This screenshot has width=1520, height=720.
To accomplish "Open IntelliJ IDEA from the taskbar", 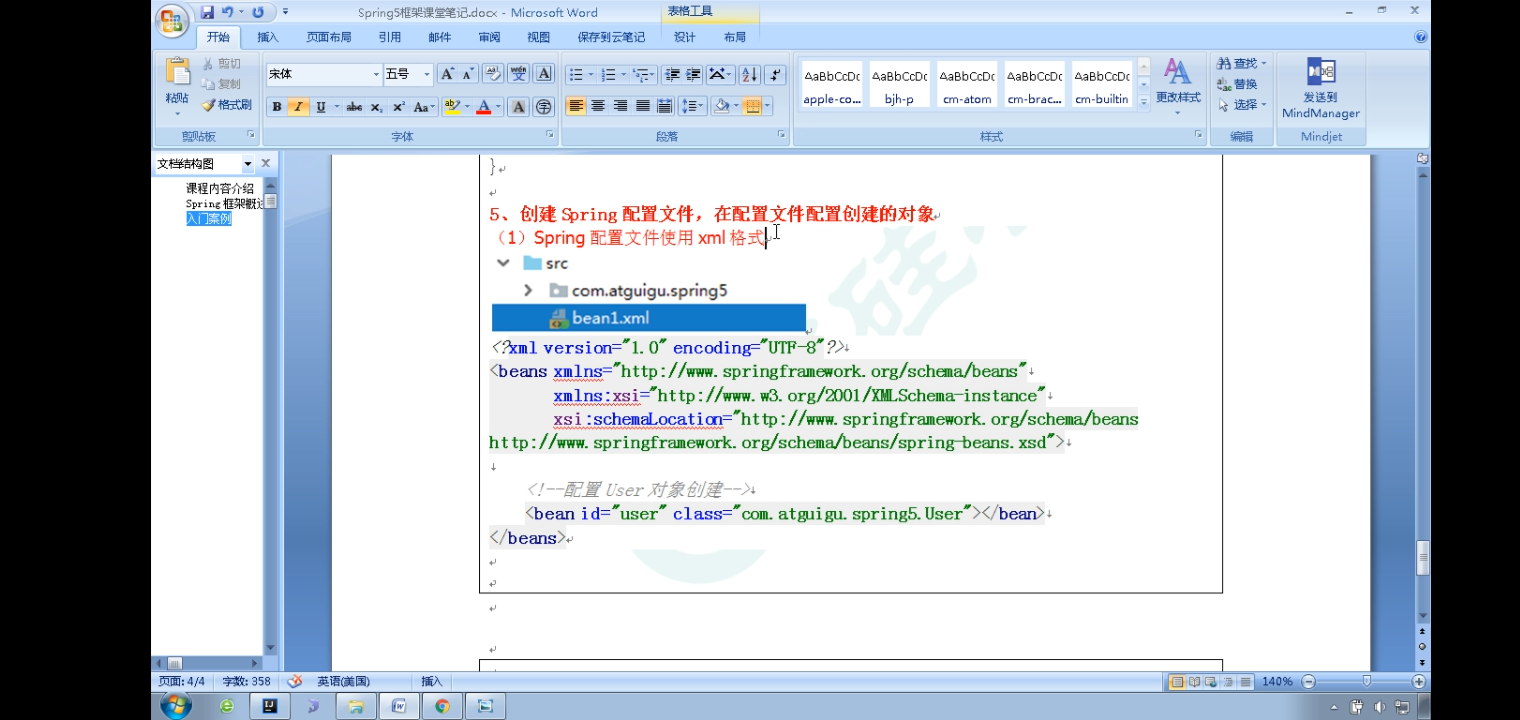I will [270, 706].
